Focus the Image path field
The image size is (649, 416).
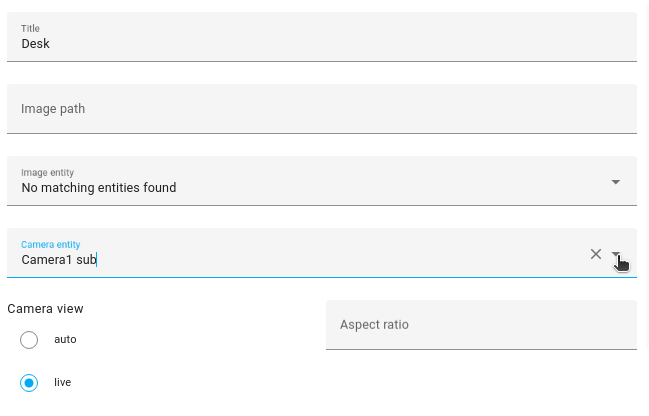(x=321, y=109)
